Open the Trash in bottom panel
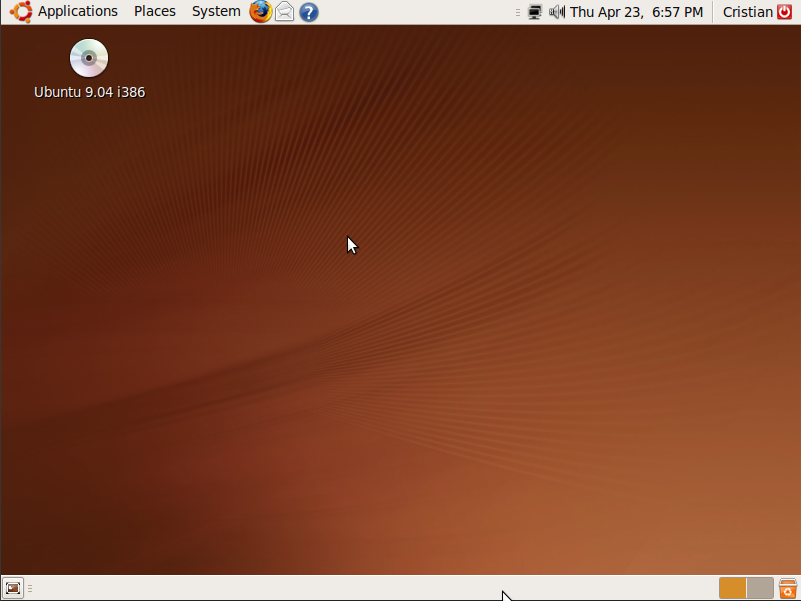The height and width of the screenshot is (601, 801). click(787, 588)
